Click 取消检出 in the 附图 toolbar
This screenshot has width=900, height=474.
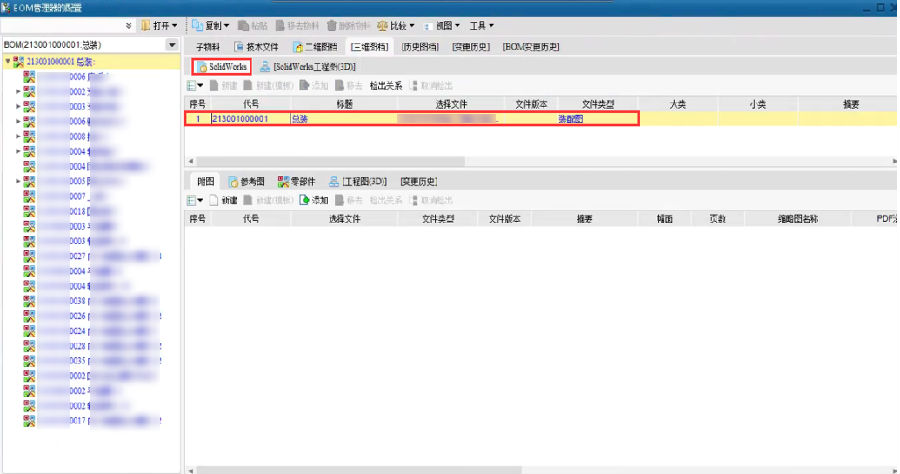432,200
